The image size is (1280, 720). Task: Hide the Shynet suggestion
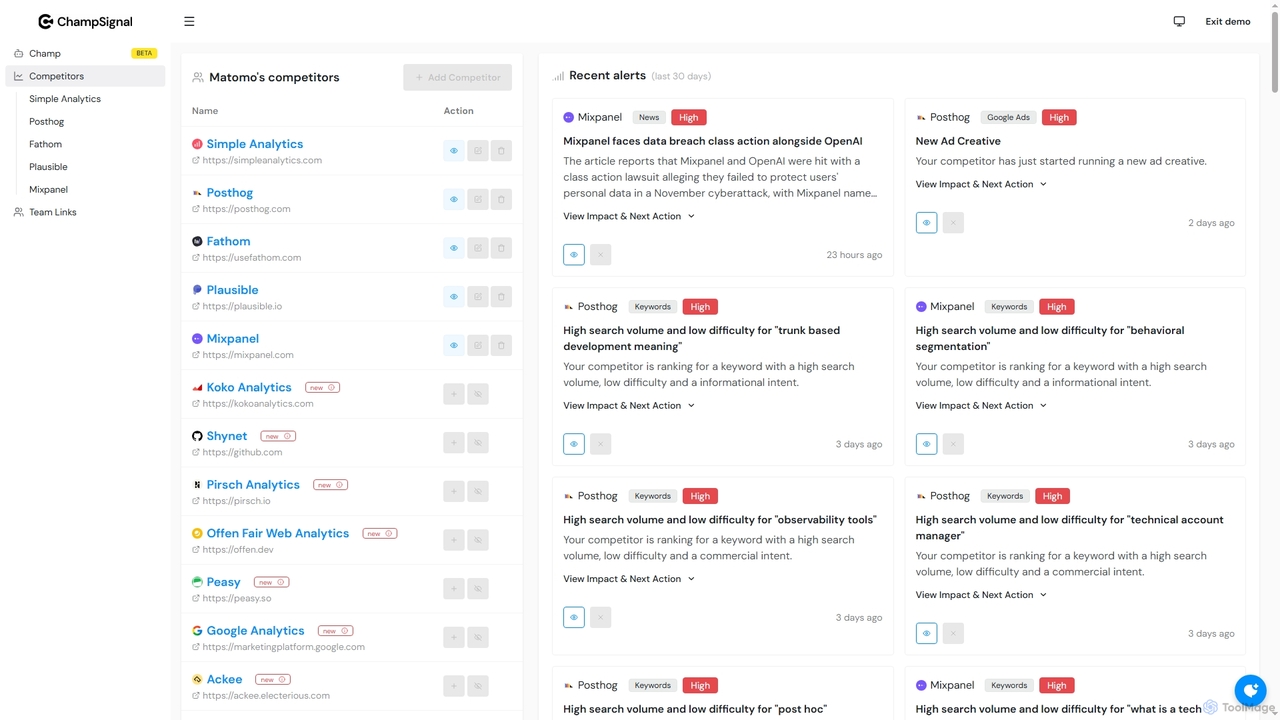click(x=478, y=443)
